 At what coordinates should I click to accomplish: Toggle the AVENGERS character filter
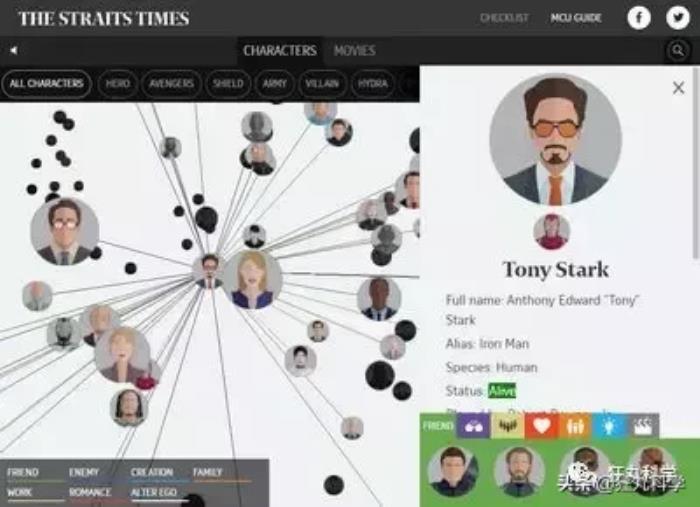[x=171, y=83]
